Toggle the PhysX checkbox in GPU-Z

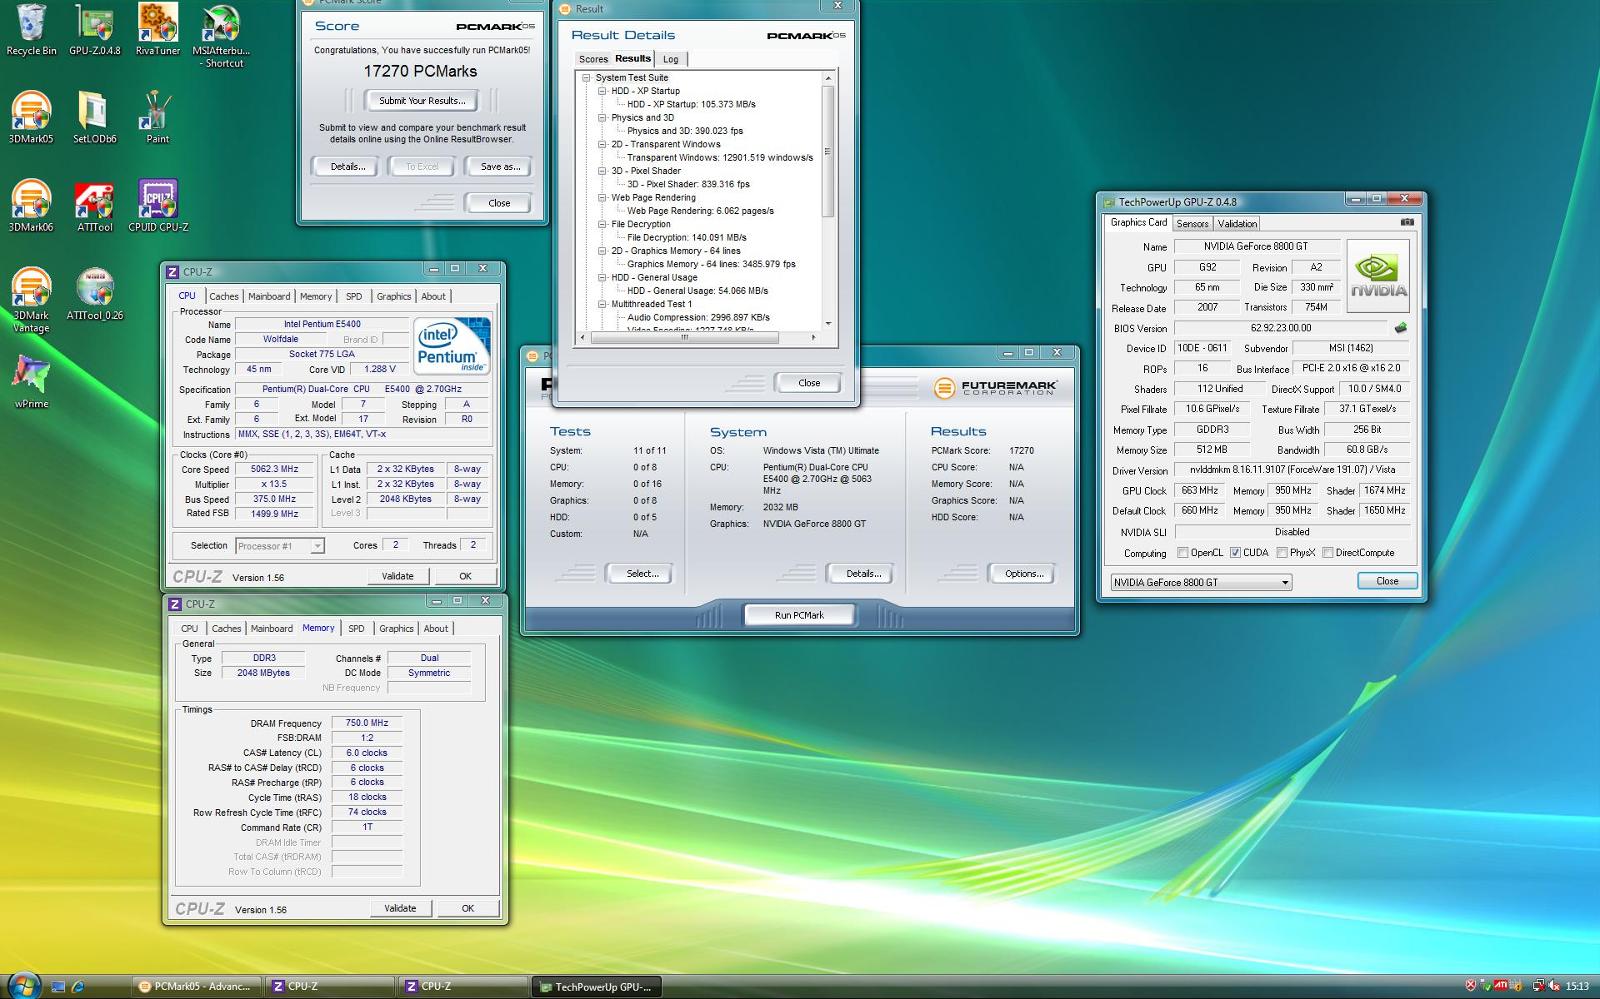1282,552
